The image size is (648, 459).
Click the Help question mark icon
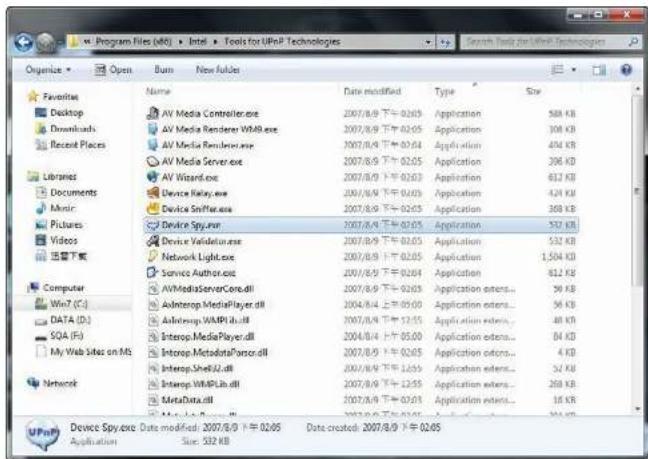point(626,70)
